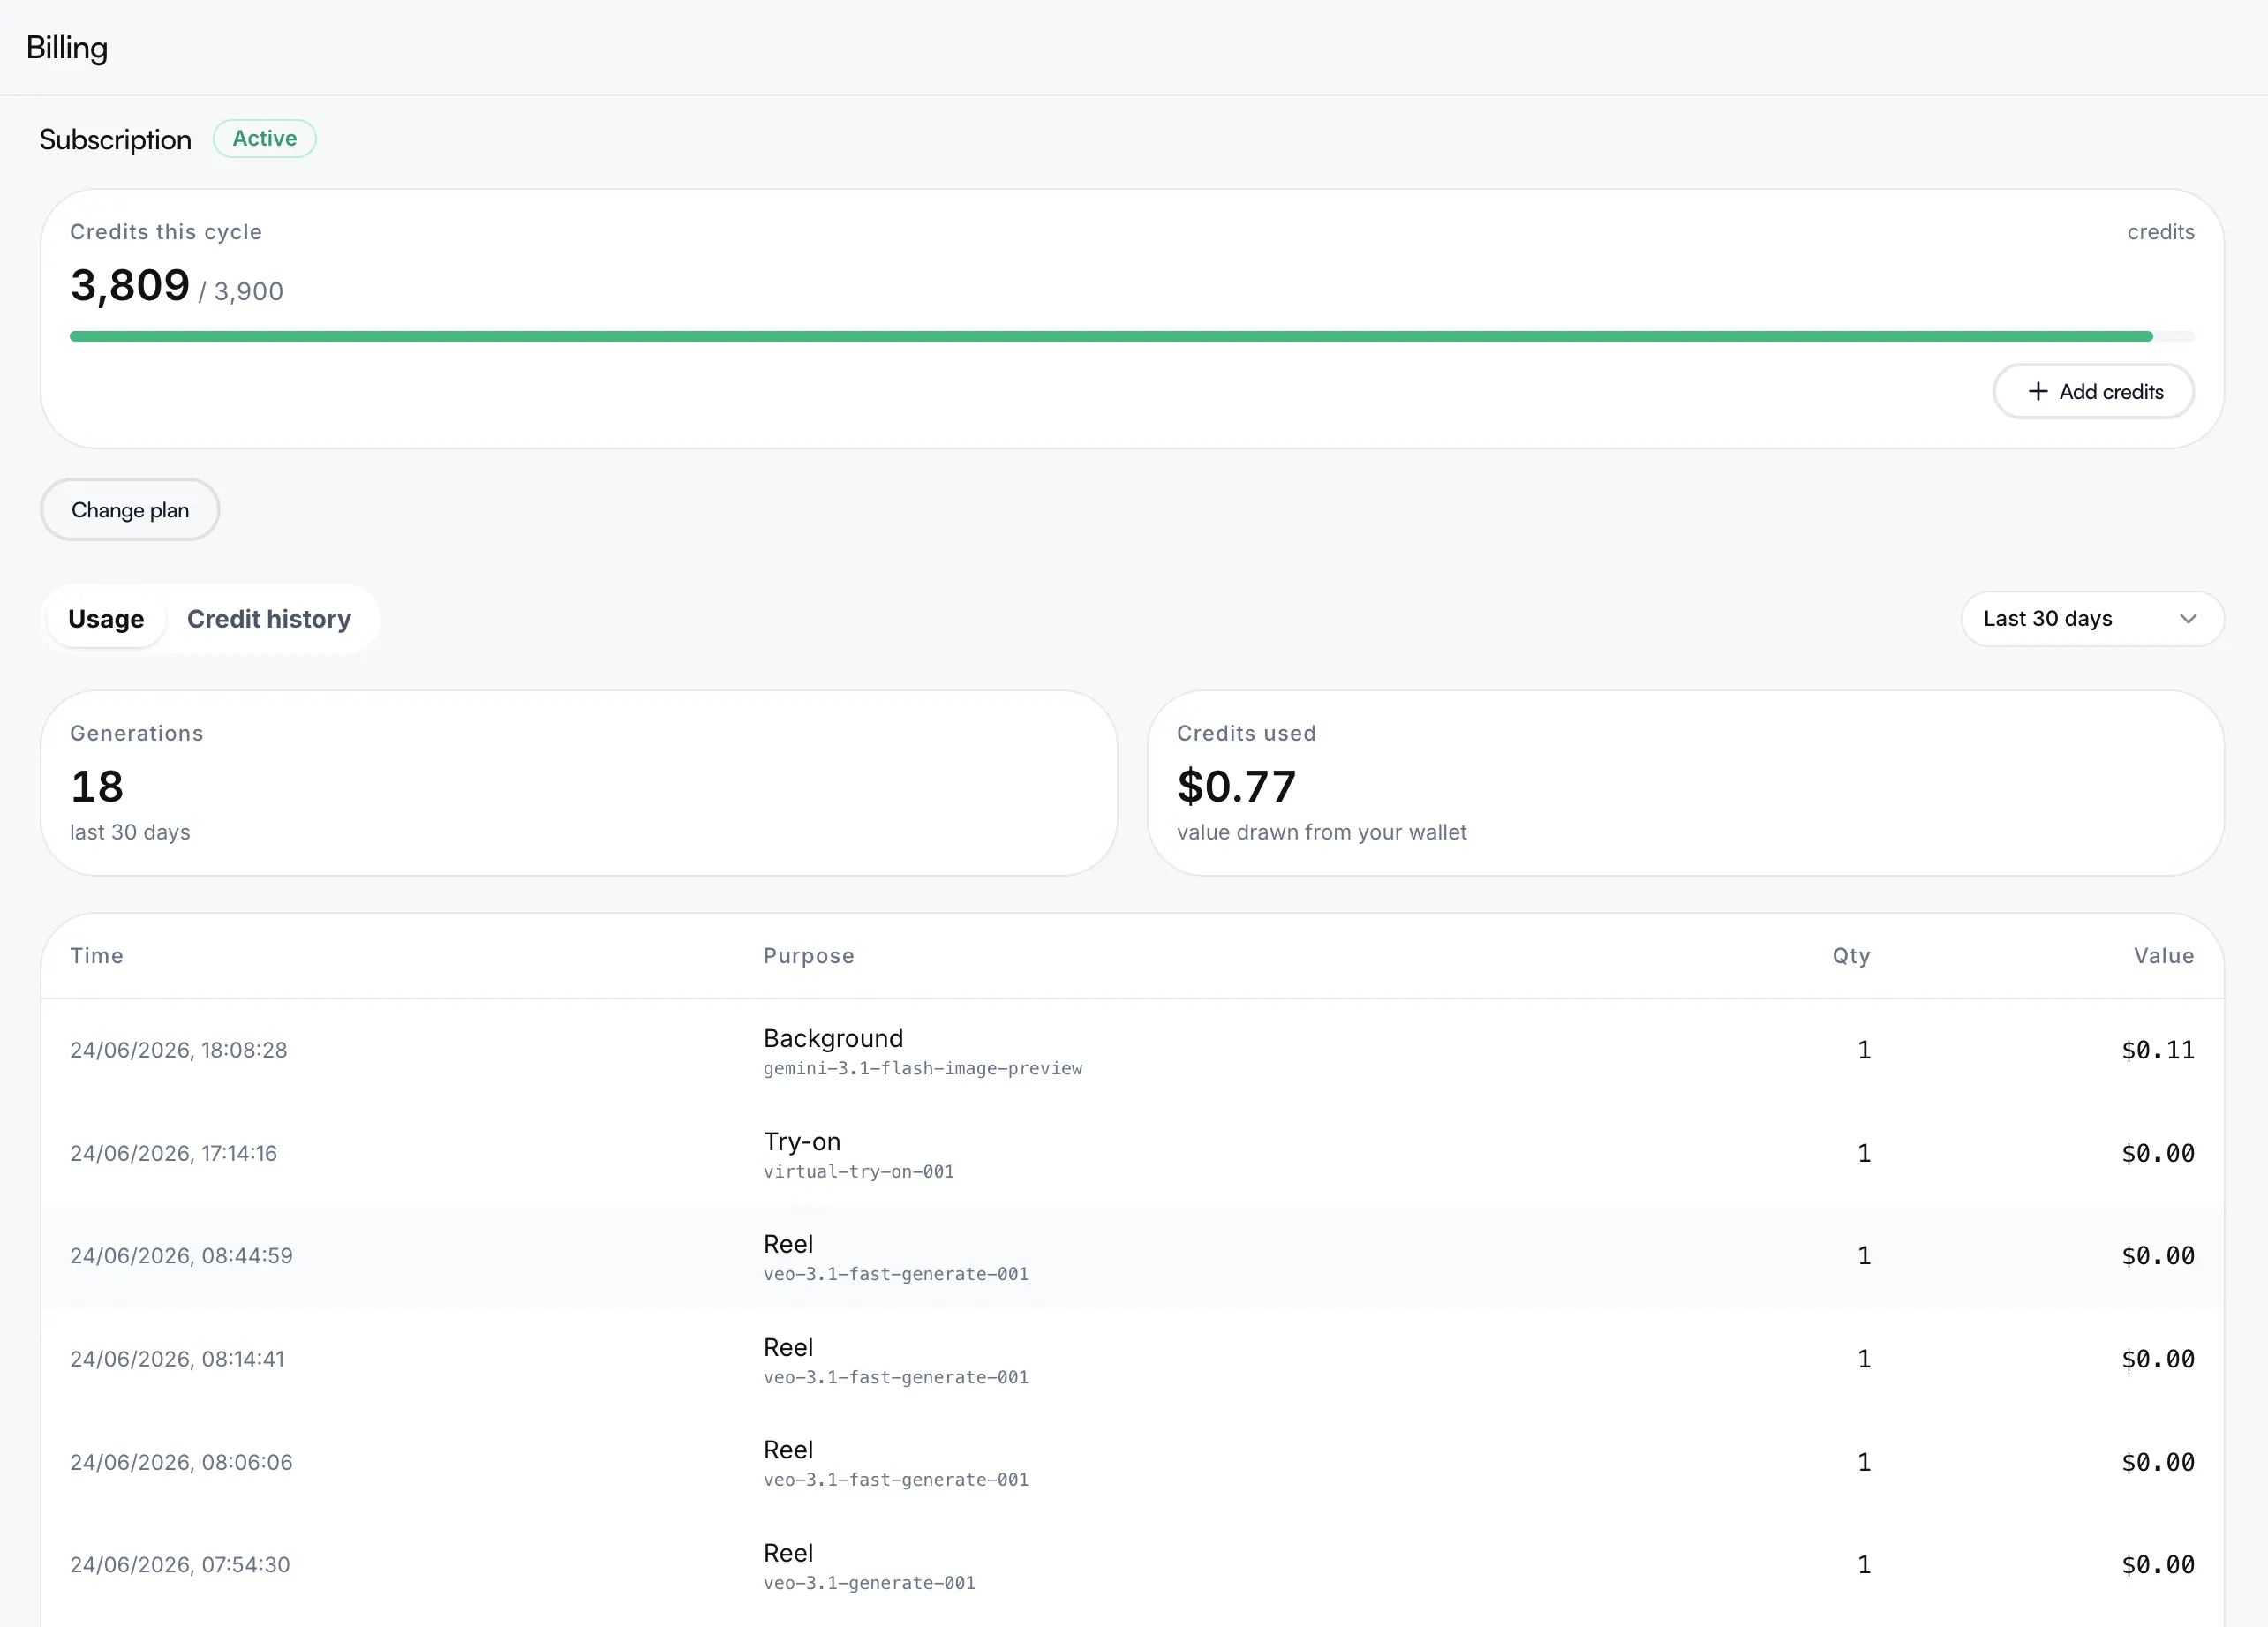The height and width of the screenshot is (1627, 2268).
Task: Click virtual-try-on-001 model name
Action: click(859, 1172)
